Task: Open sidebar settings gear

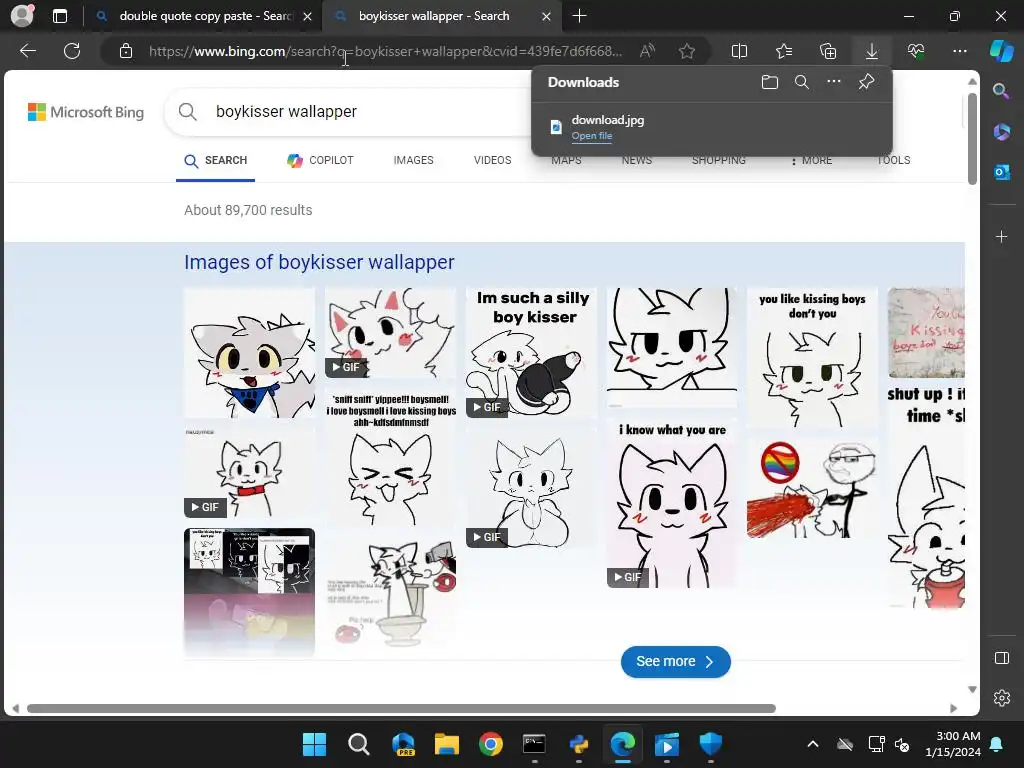Action: (x=1001, y=698)
